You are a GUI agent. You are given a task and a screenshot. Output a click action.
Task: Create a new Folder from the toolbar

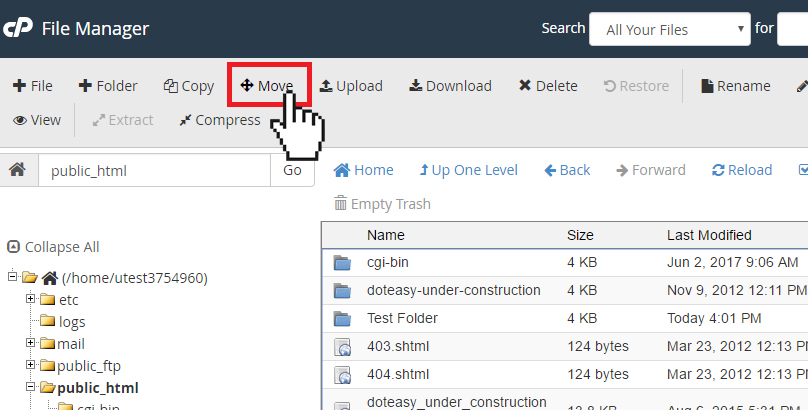click(108, 86)
